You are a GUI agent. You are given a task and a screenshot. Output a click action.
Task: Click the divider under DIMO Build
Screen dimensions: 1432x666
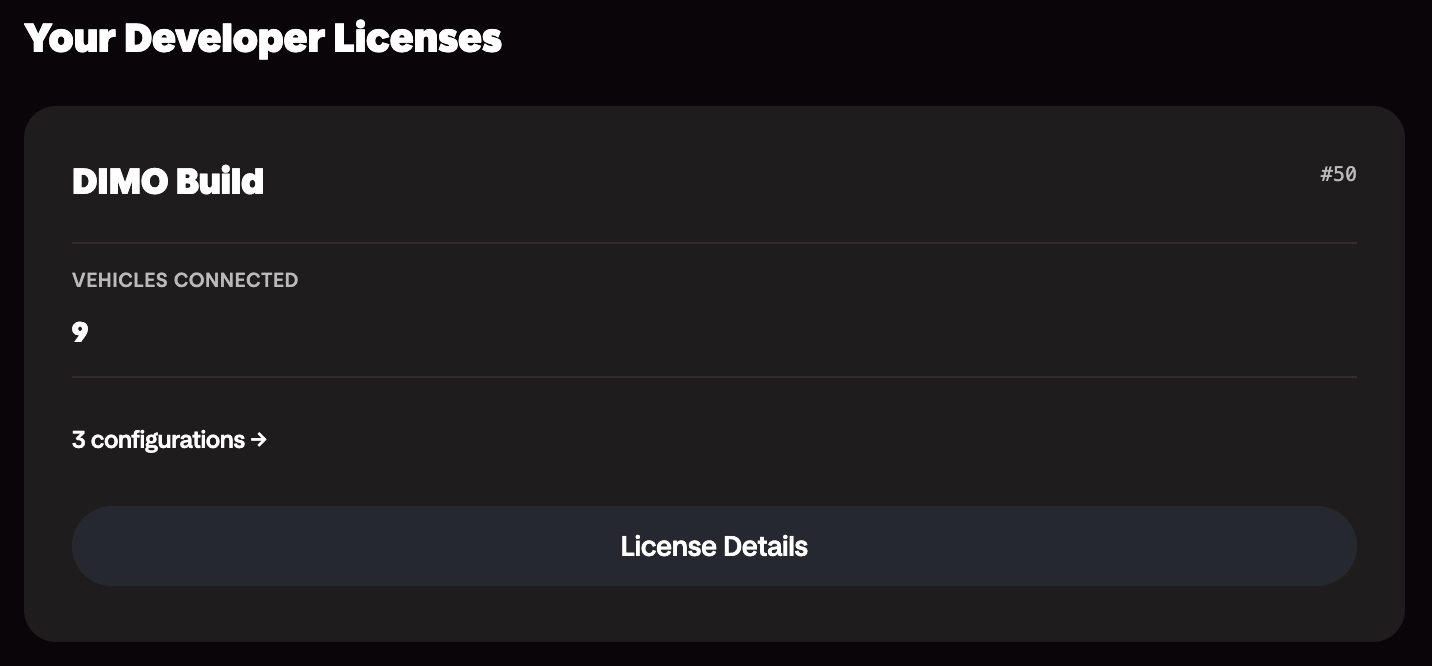pyautogui.click(x=714, y=241)
